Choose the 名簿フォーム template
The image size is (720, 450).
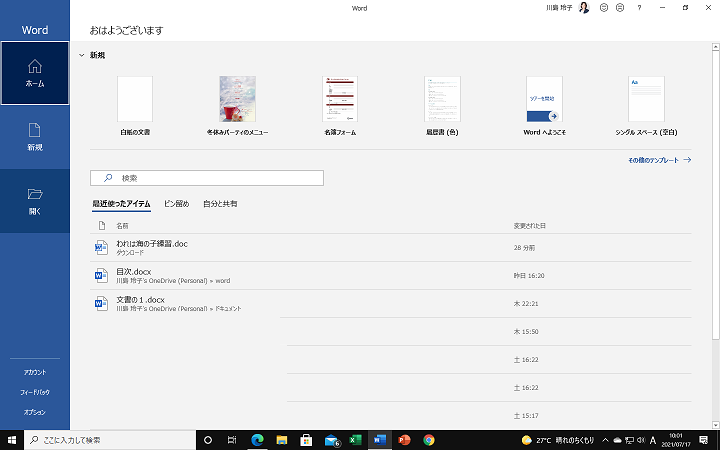coord(340,106)
